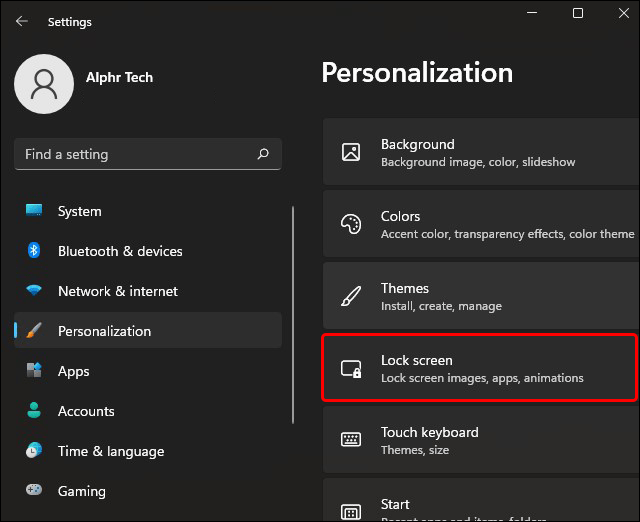Click the back arrow in Settings
Screen dimensions: 640x522
coord(22,21)
